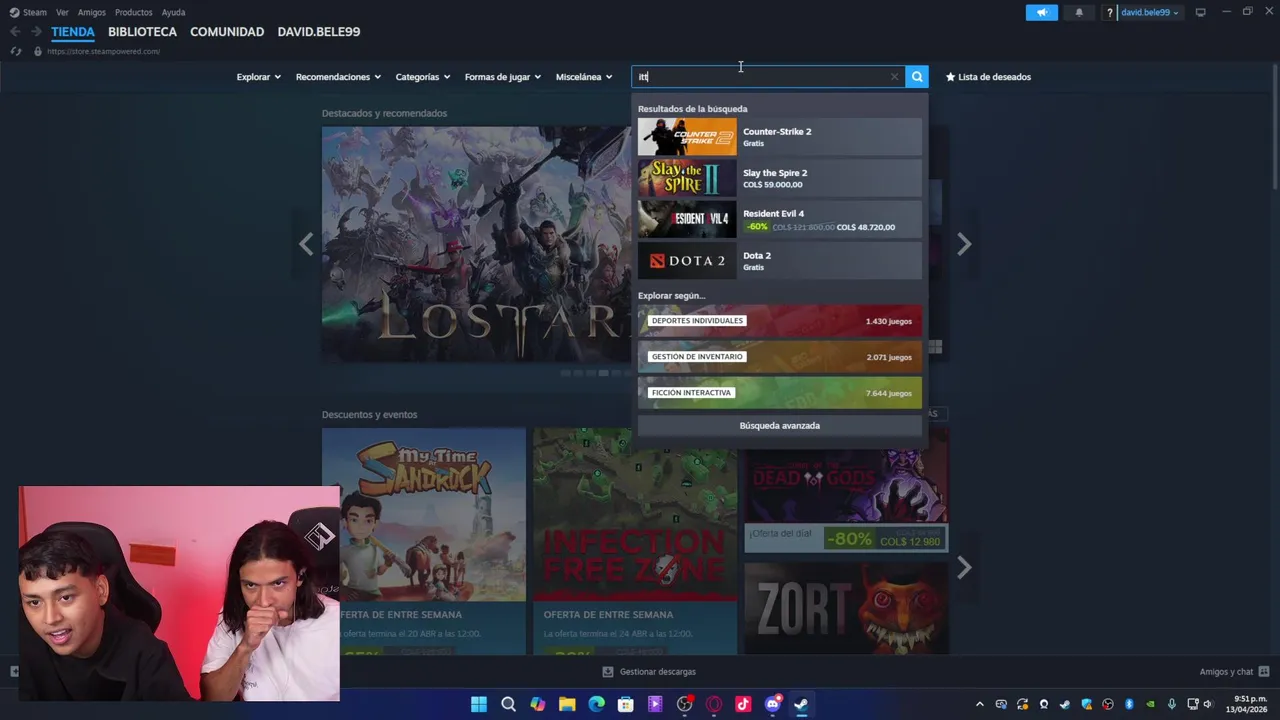Image resolution: width=1280 pixels, height=720 pixels.
Task: Expand the Explorar dropdown
Action: [259, 77]
